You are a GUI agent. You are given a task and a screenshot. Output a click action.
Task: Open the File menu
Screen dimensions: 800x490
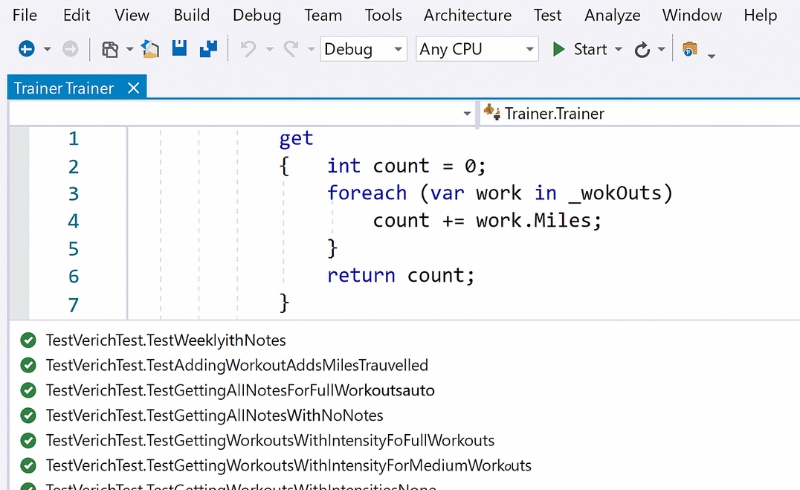click(24, 15)
